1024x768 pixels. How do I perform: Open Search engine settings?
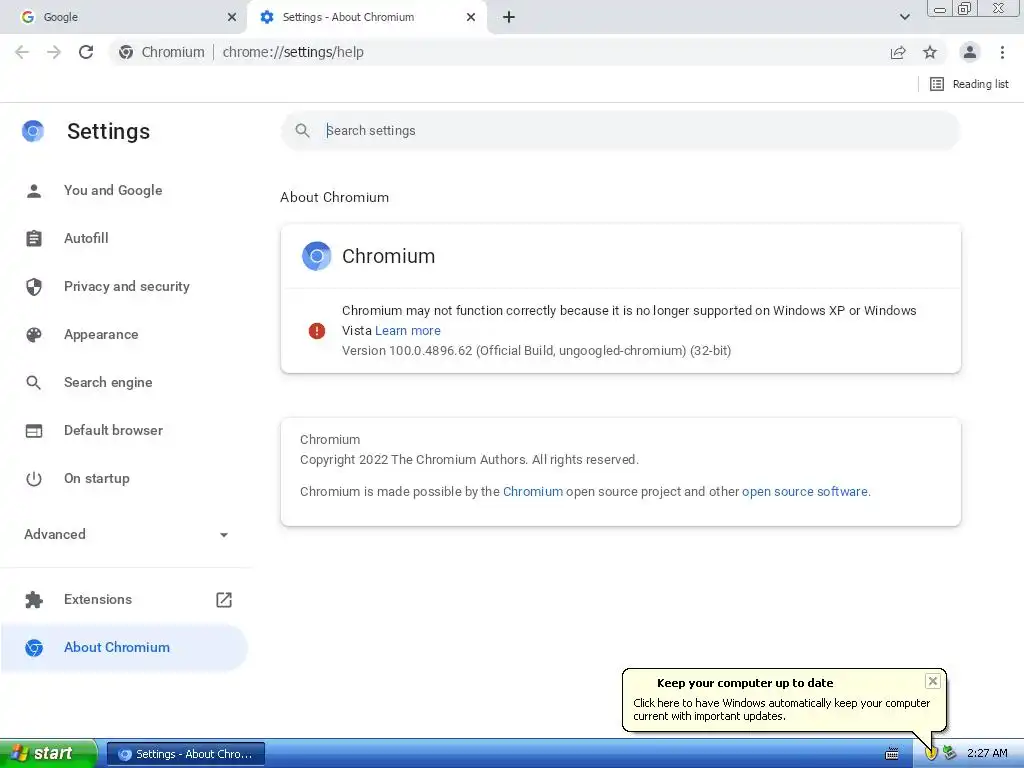[124, 383]
